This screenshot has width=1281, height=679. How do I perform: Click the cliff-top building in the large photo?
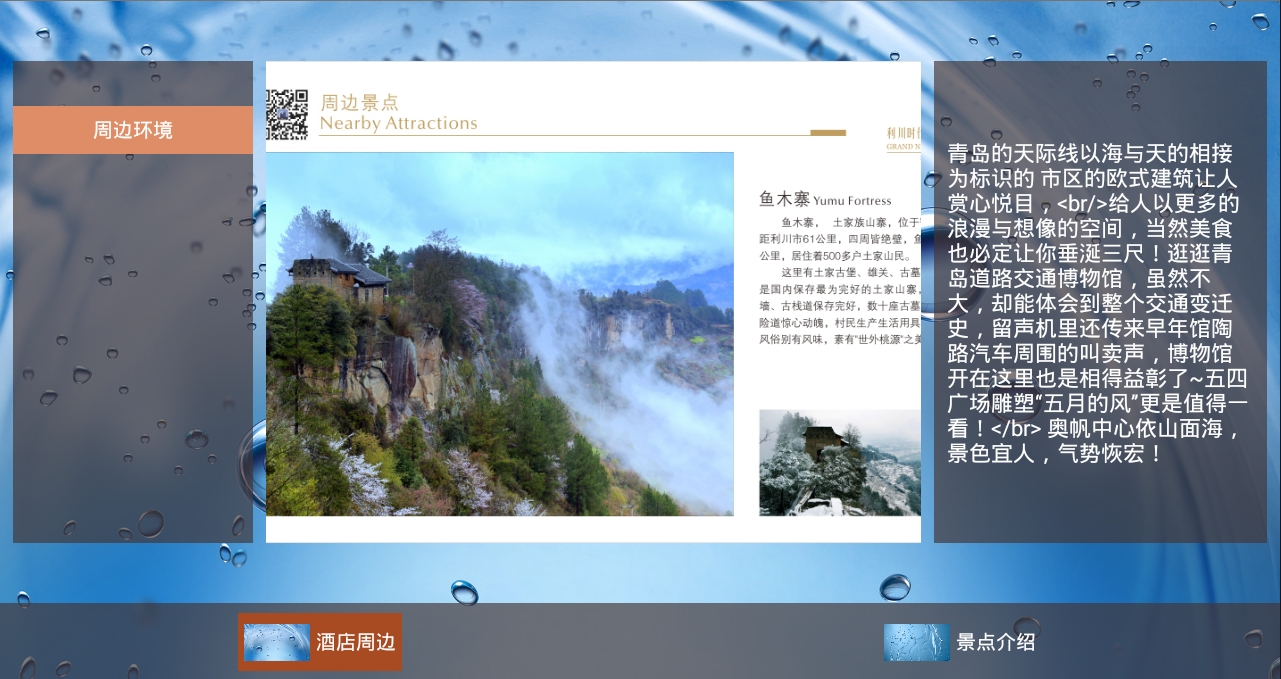[x=338, y=277]
